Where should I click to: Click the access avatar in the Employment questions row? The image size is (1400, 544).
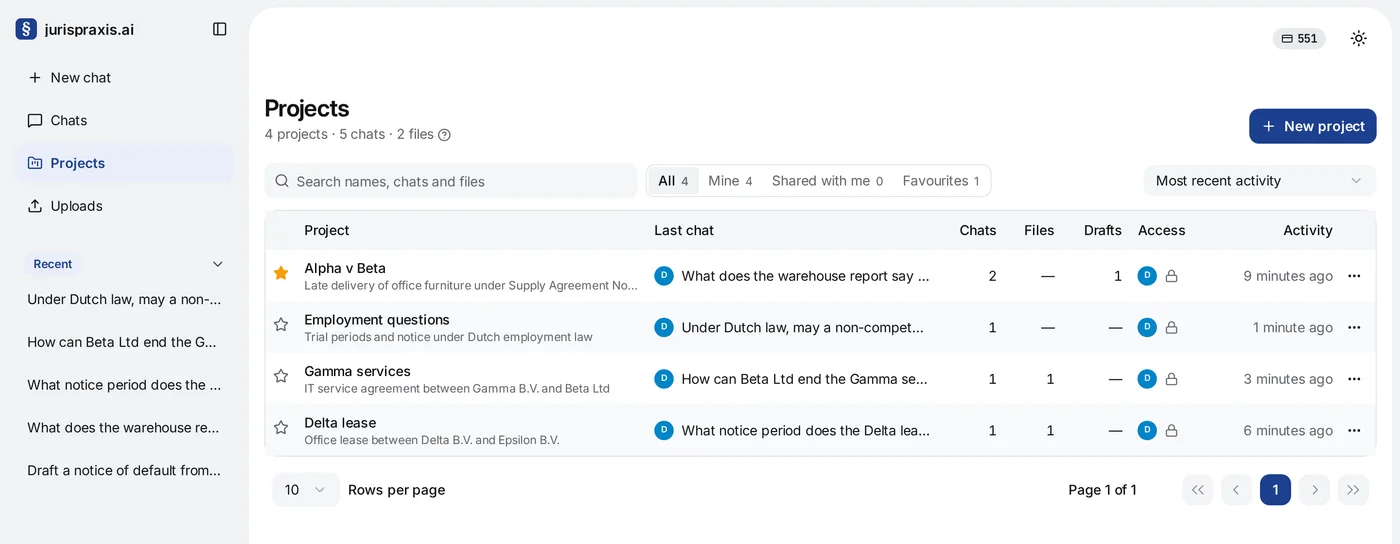(1147, 327)
